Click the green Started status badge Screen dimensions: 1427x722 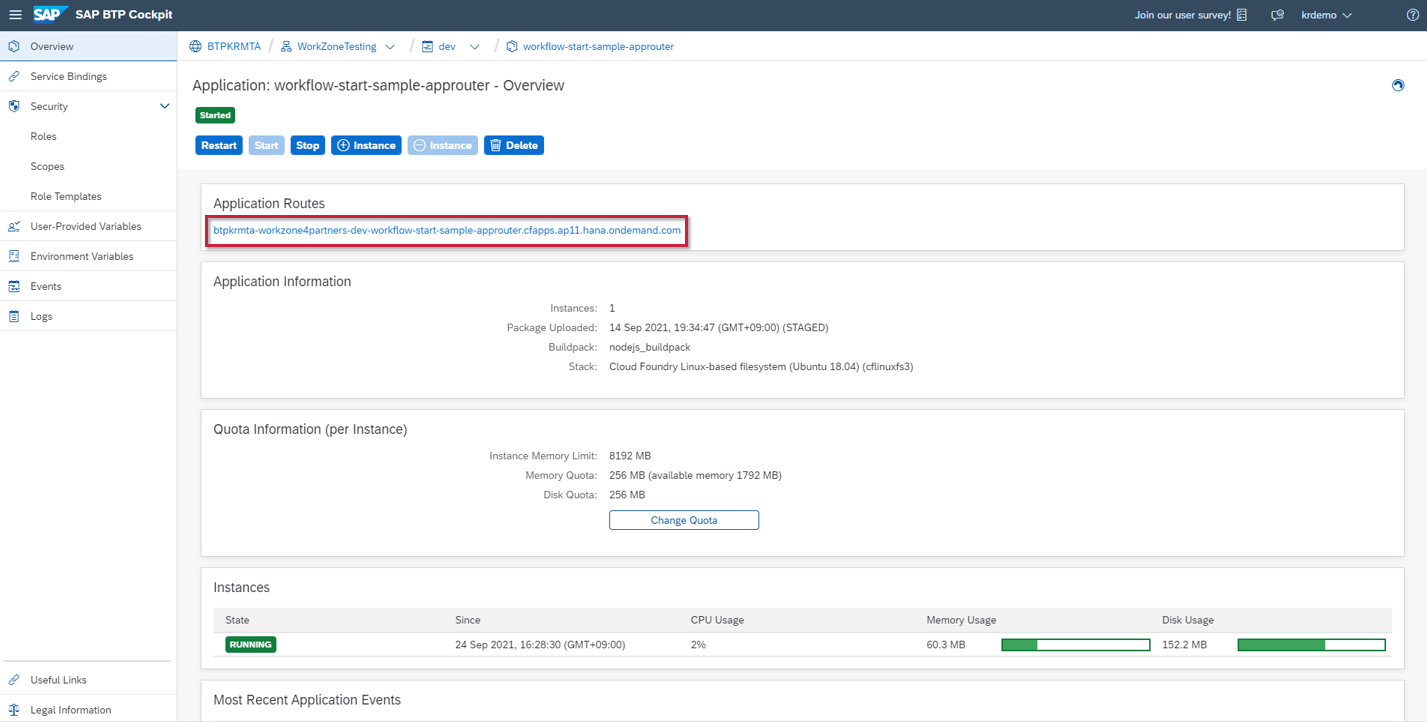coord(215,115)
